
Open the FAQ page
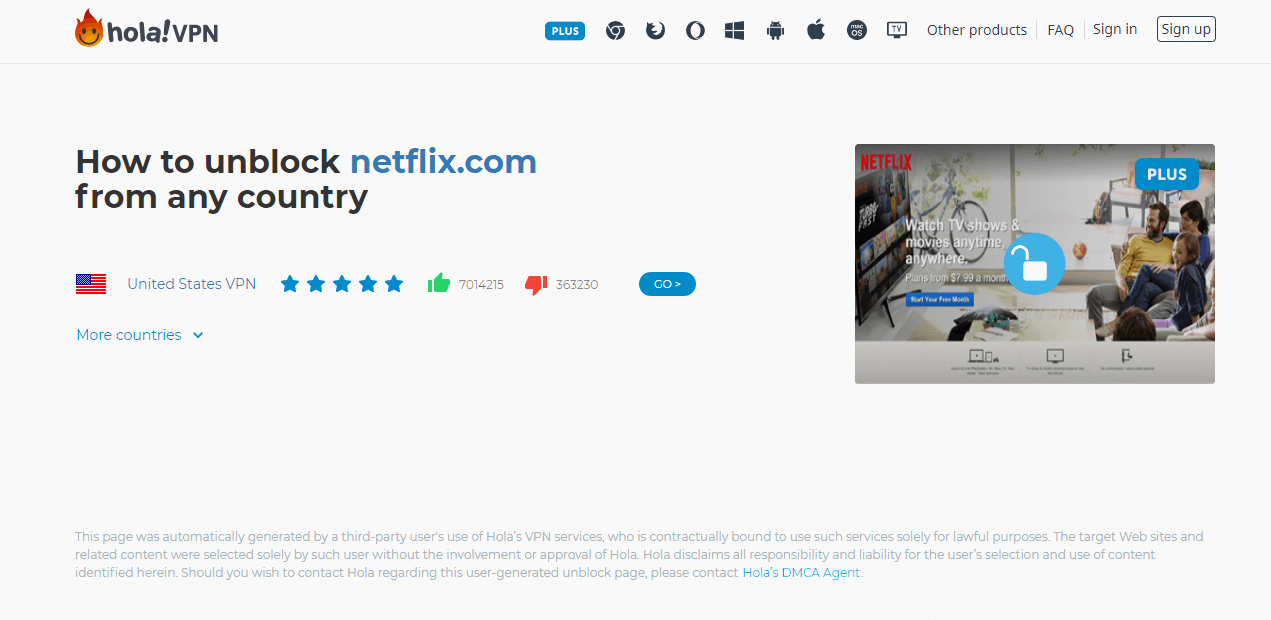[x=1061, y=30]
